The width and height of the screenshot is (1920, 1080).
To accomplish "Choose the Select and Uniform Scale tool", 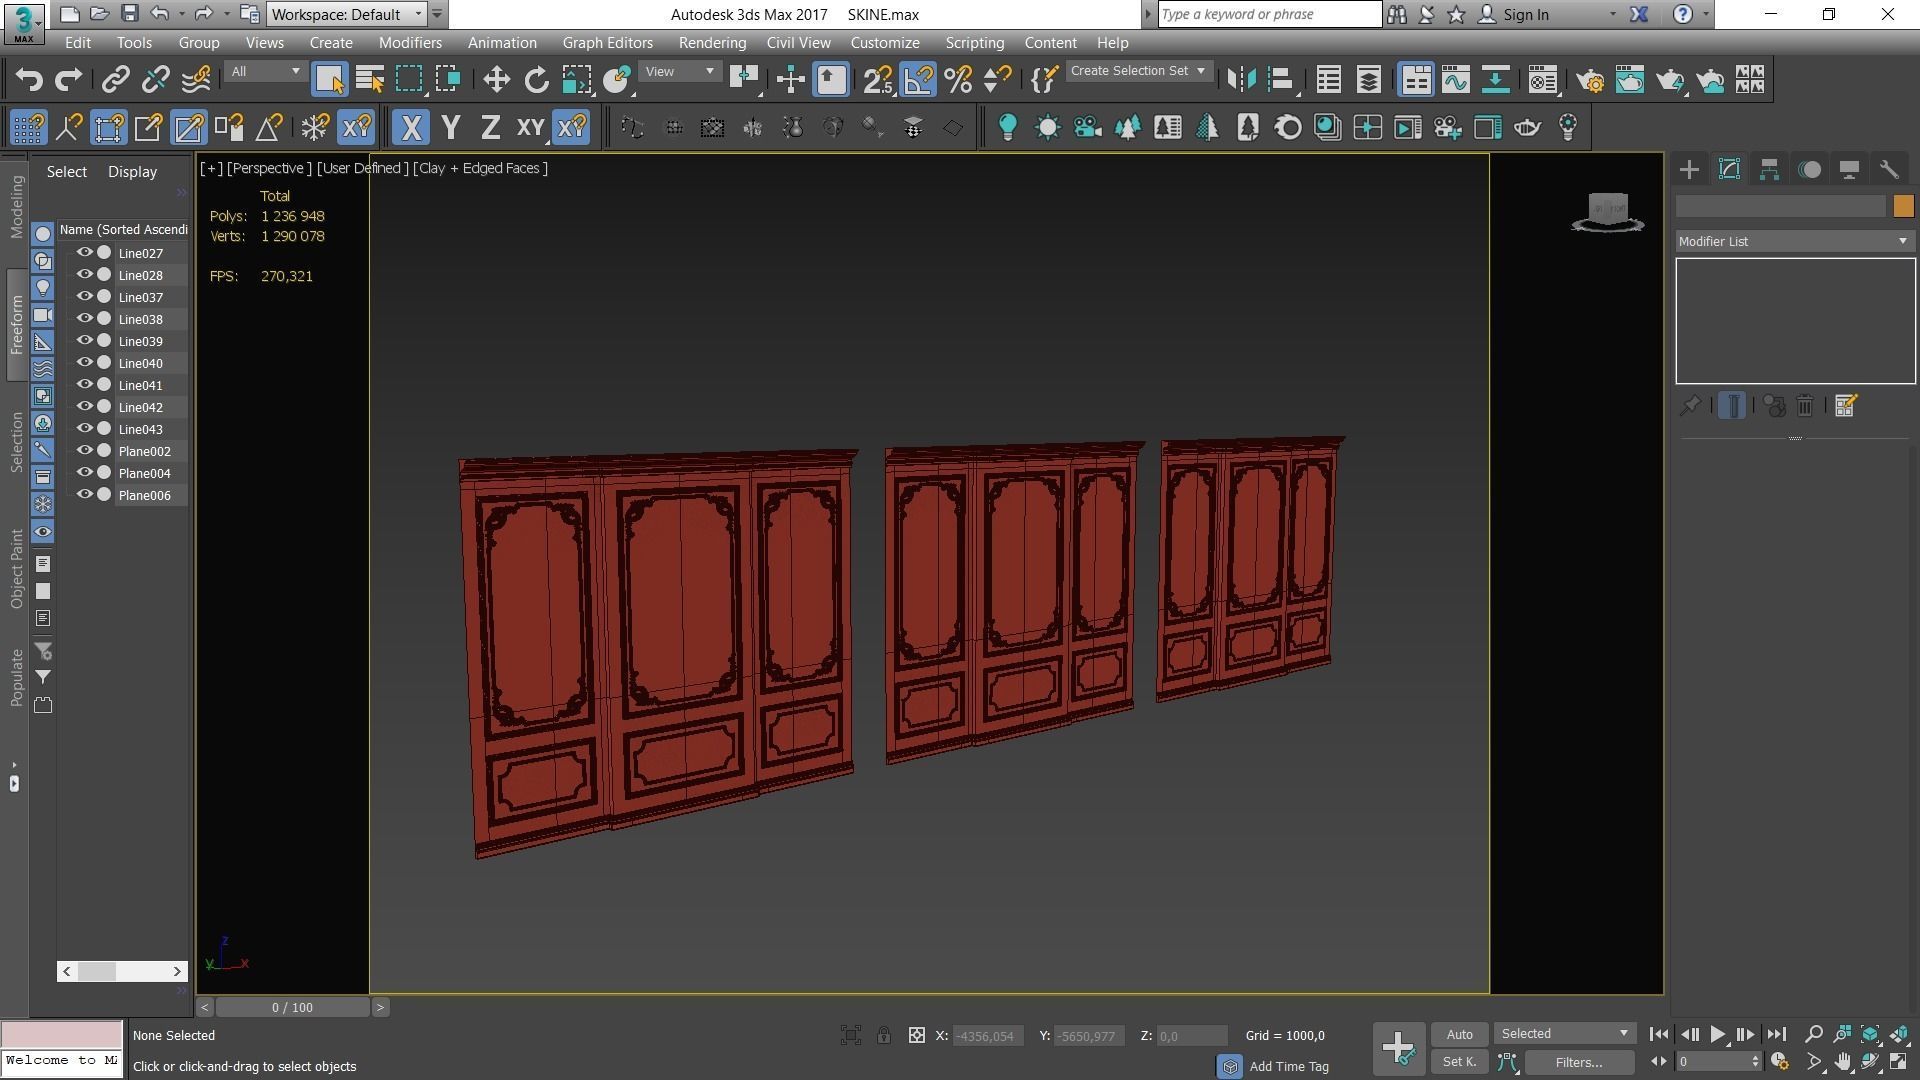I will (x=577, y=80).
